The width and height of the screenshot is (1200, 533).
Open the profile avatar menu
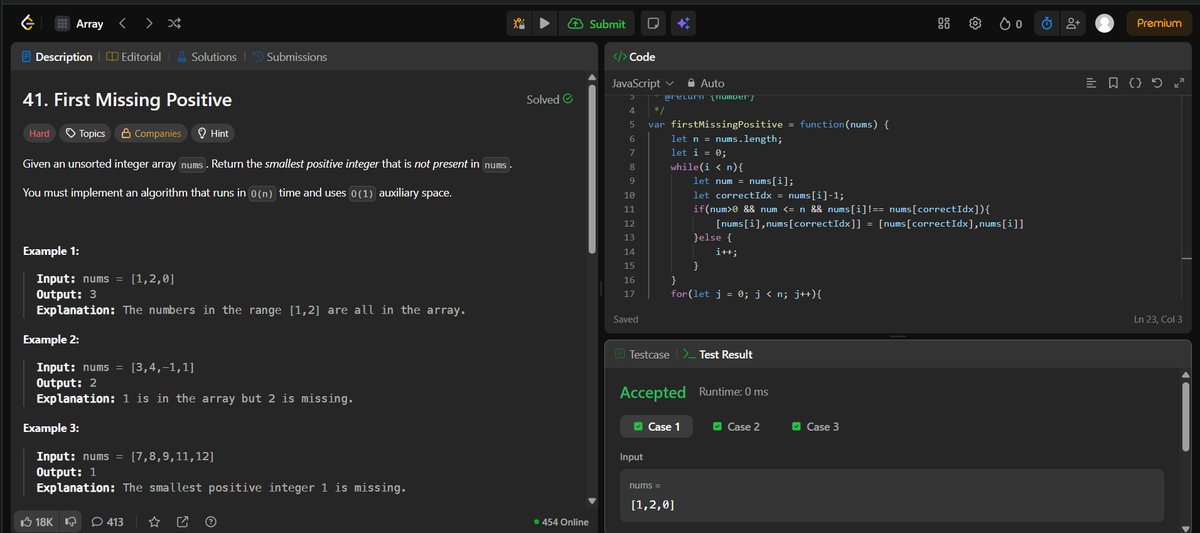(1105, 23)
